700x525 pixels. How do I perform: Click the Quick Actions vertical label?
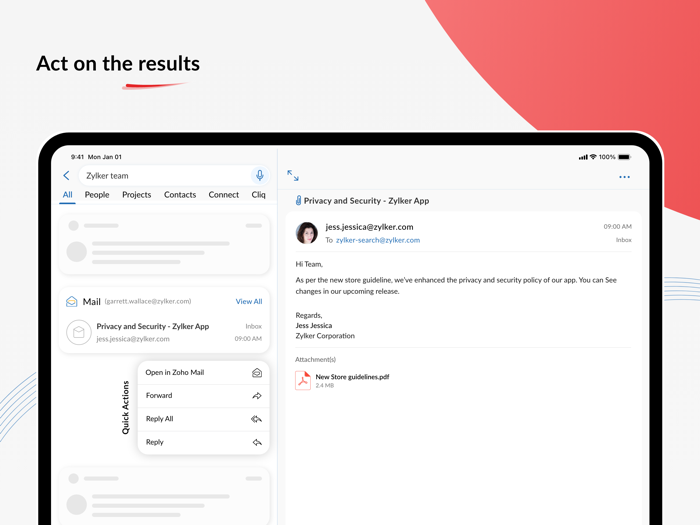click(x=125, y=408)
